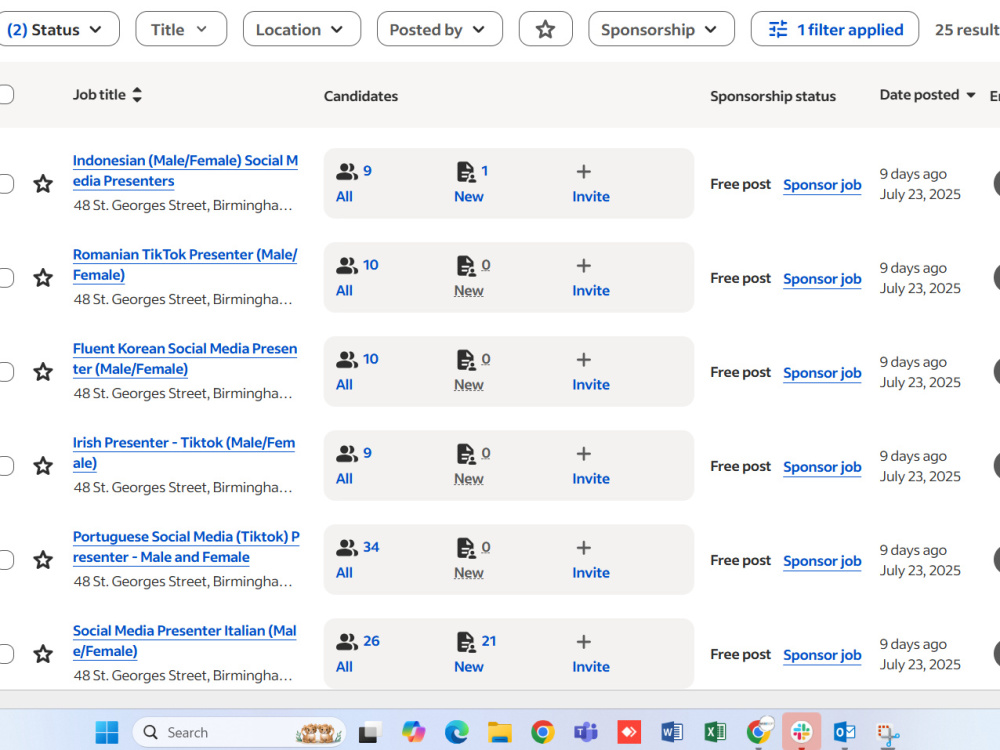Star the Romanian TikTok Presenter job

pos(43,277)
